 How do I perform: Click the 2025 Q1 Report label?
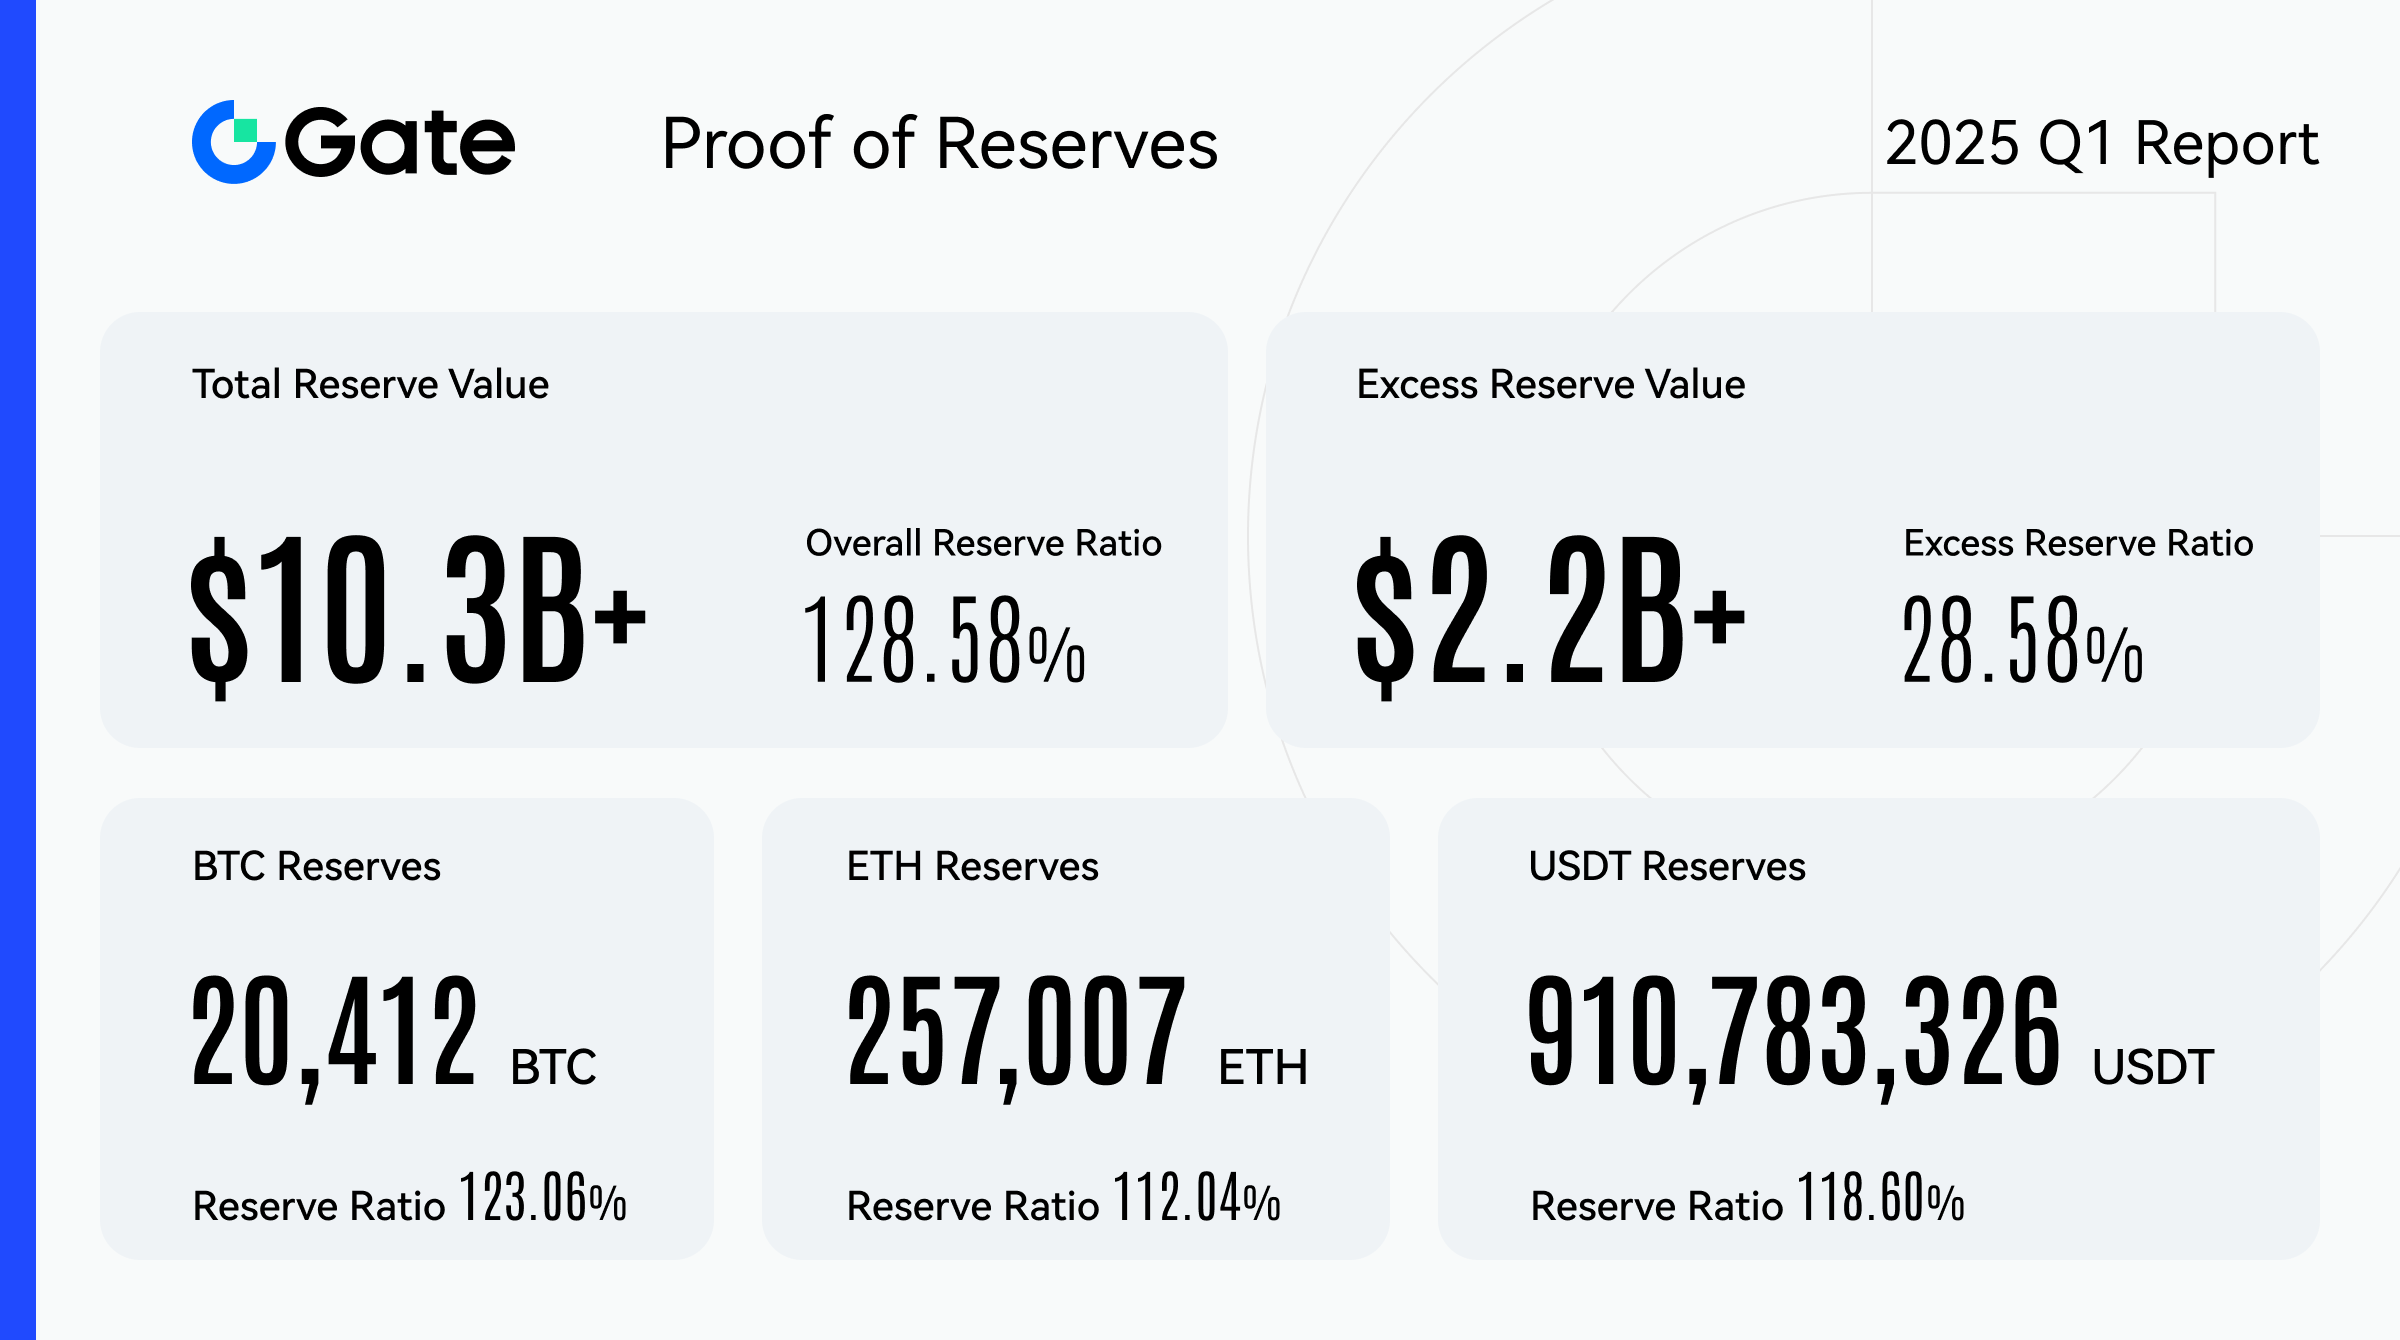coord(2101,144)
